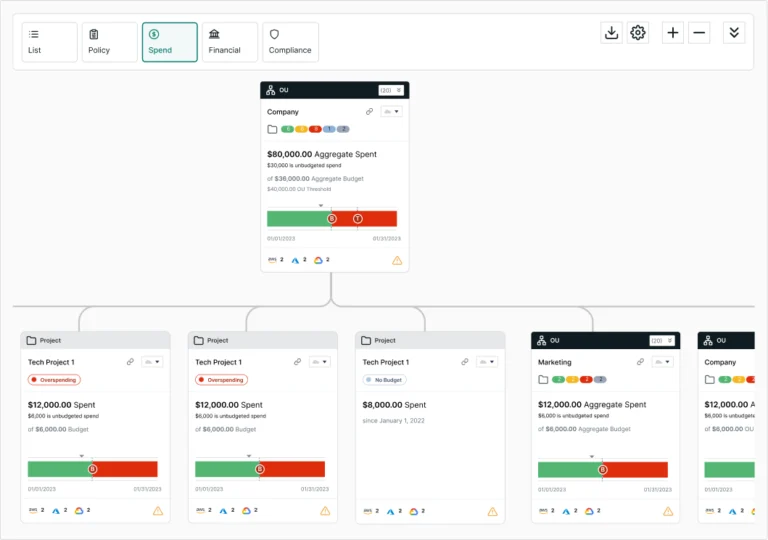Open the cloud dropdown on the No Budget project card

487,362
